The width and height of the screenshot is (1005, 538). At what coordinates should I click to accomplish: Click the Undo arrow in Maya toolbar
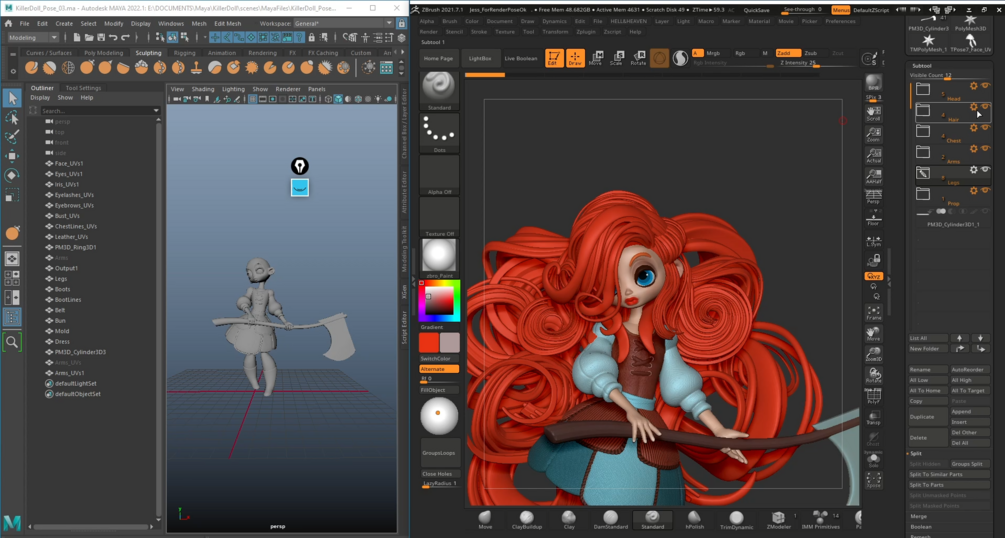[113, 38]
